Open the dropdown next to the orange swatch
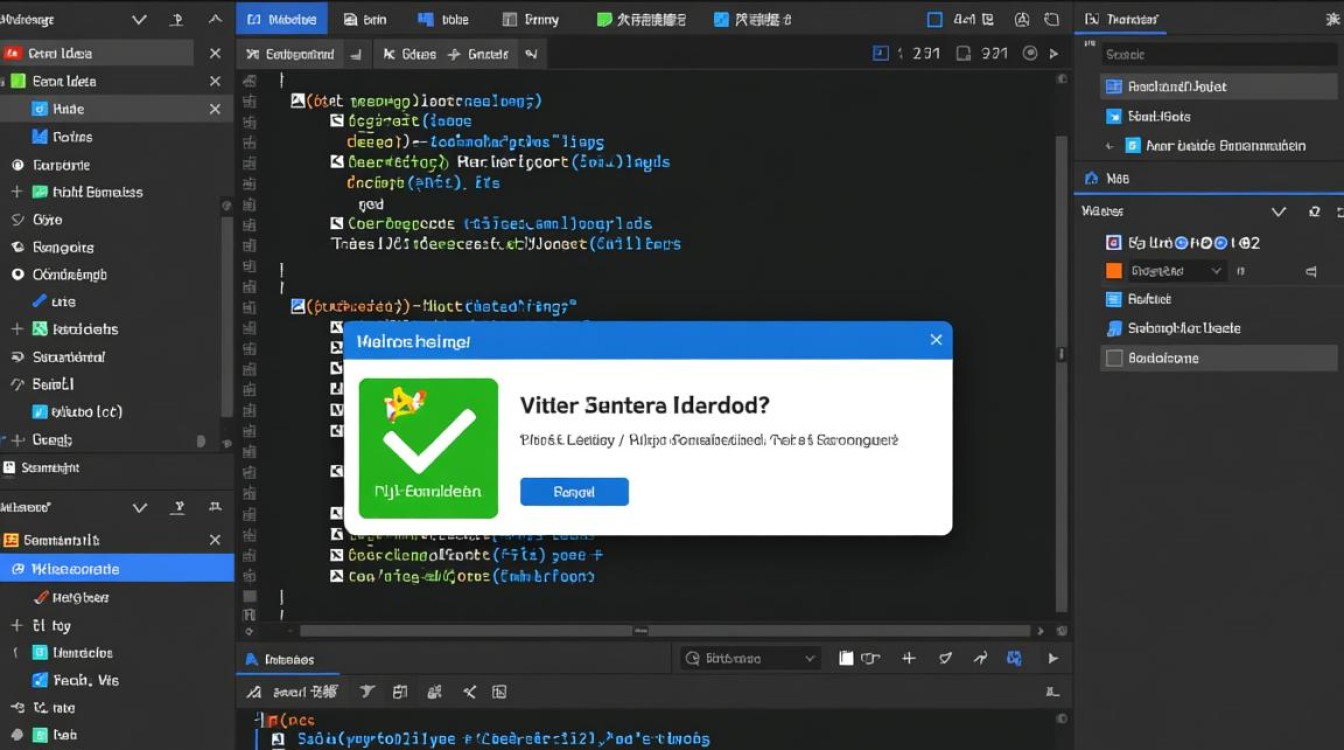Screen dimensions: 1344x750 point(1216,271)
